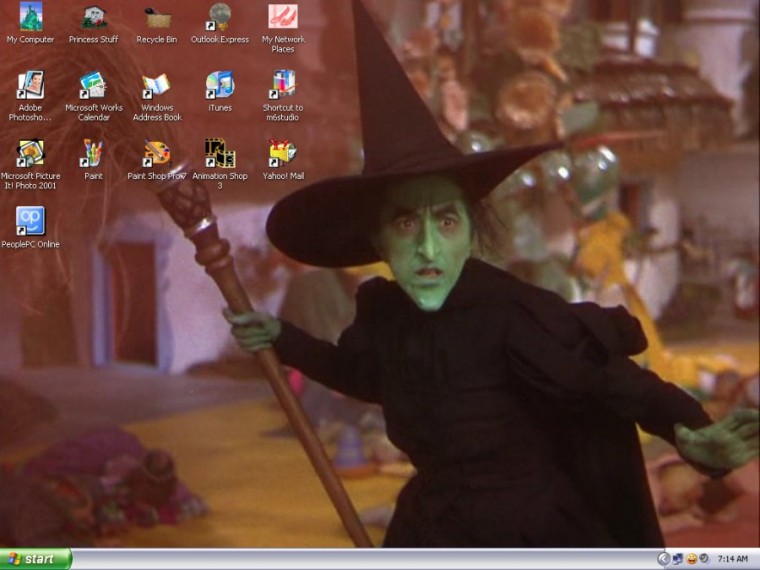This screenshot has height=570, width=760.
Task: Launch the Animation Shop 3 shortcut
Action: tap(220, 164)
